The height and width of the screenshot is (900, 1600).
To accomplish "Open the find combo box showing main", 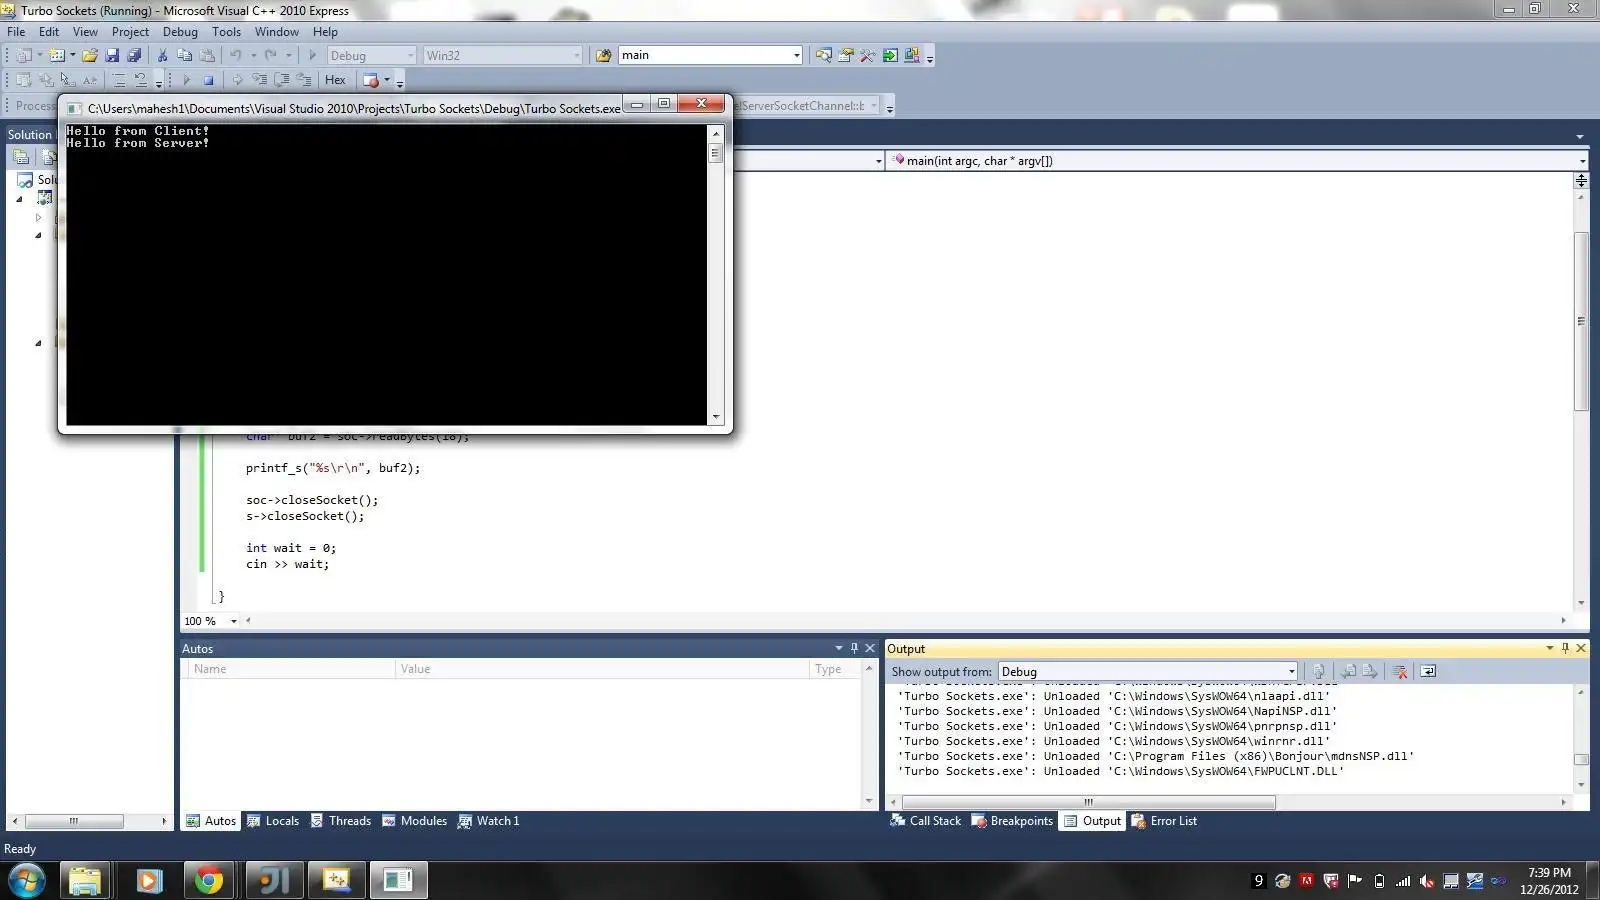I will click(x=710, y=55).
